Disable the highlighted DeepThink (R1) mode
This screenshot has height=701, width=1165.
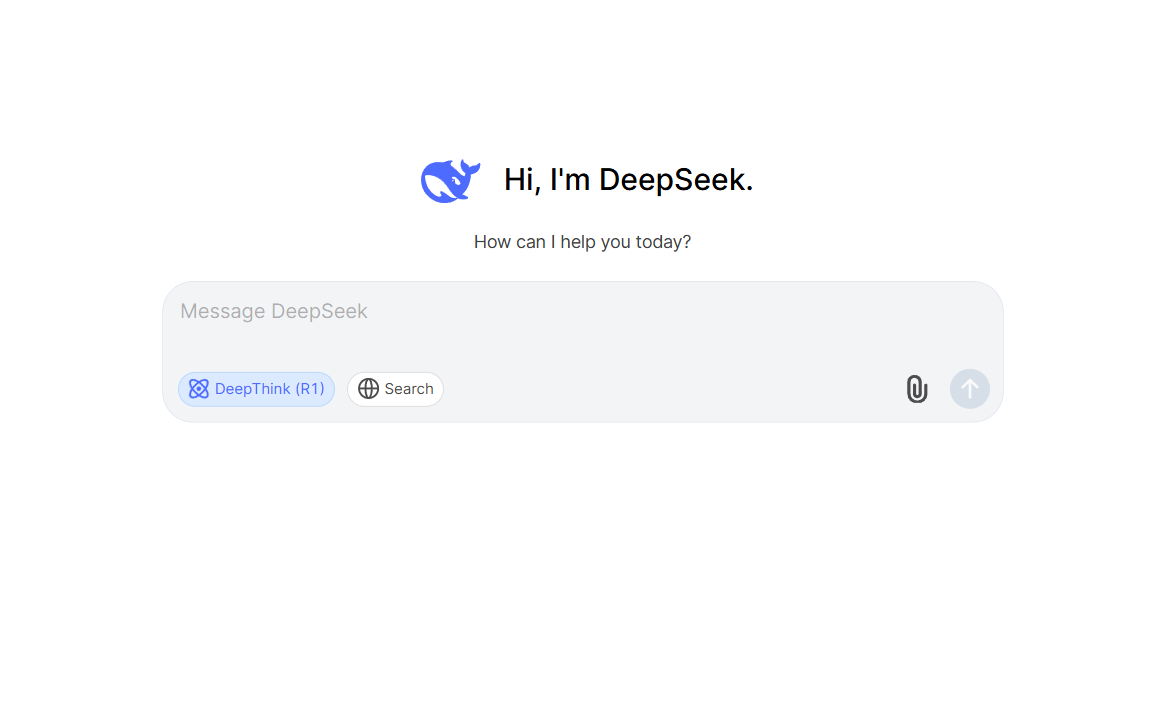point(256,389)
